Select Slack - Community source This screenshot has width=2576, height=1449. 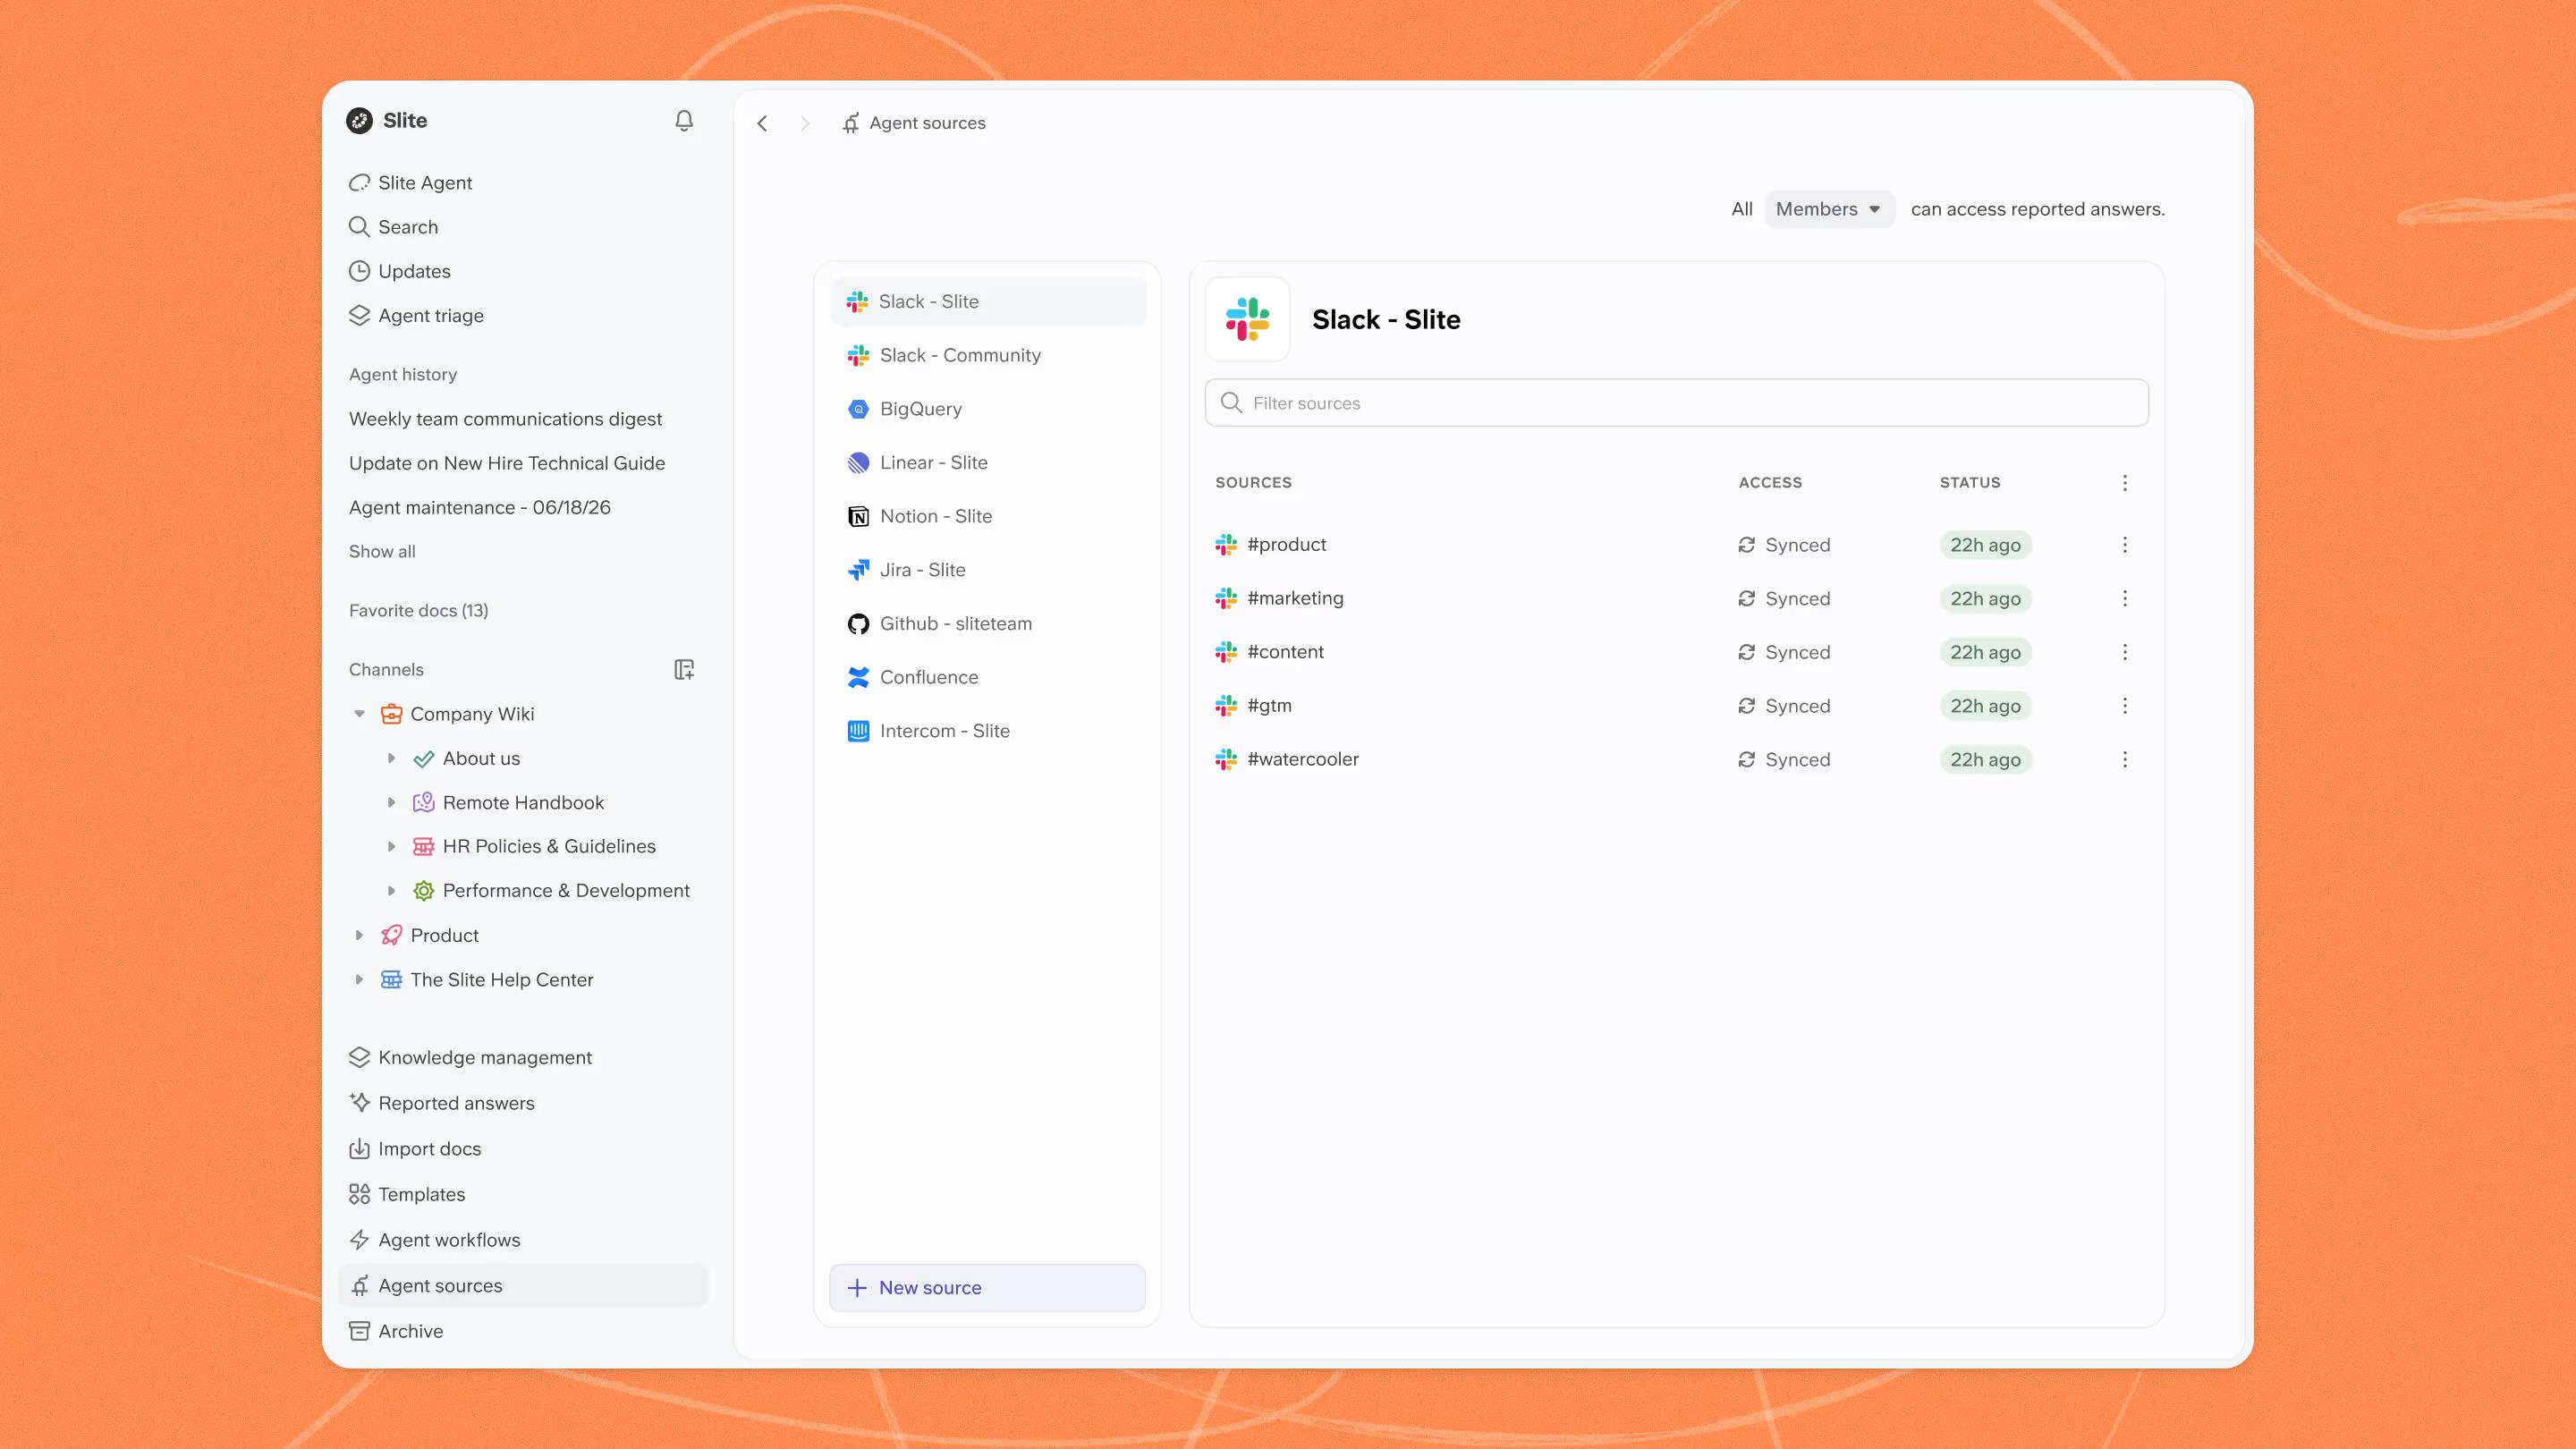point(988,356)
